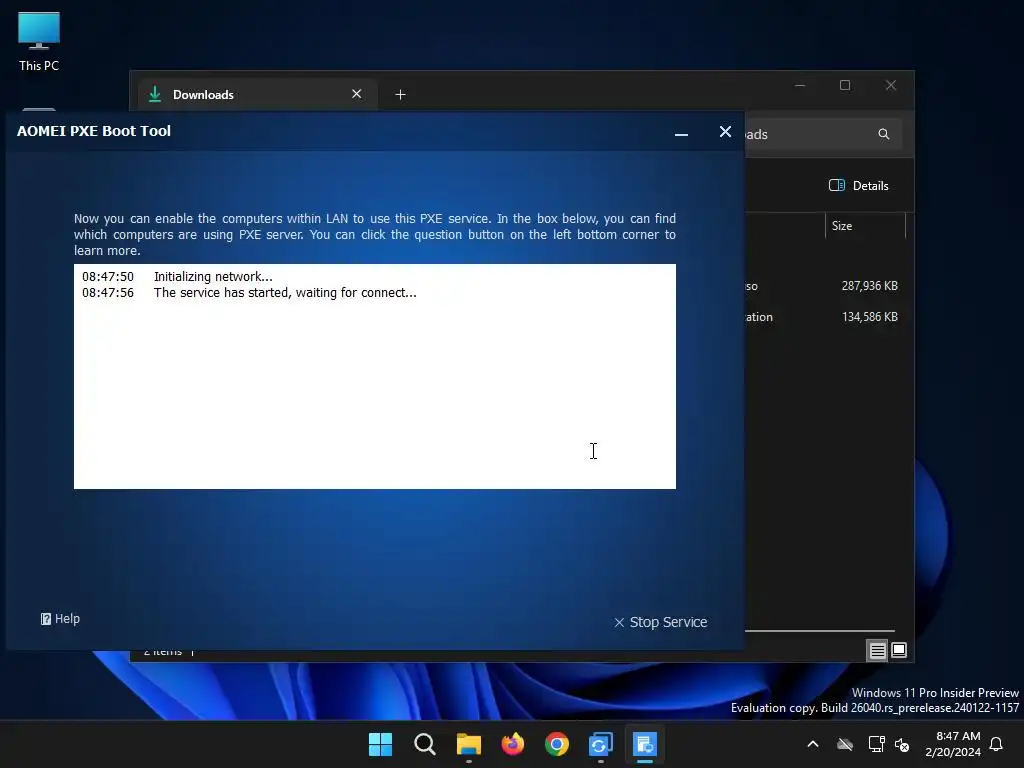Open the AOMEI backup app in the taskbar
This screenshot has height=768, width=1024.
click(x=601, y=744)
